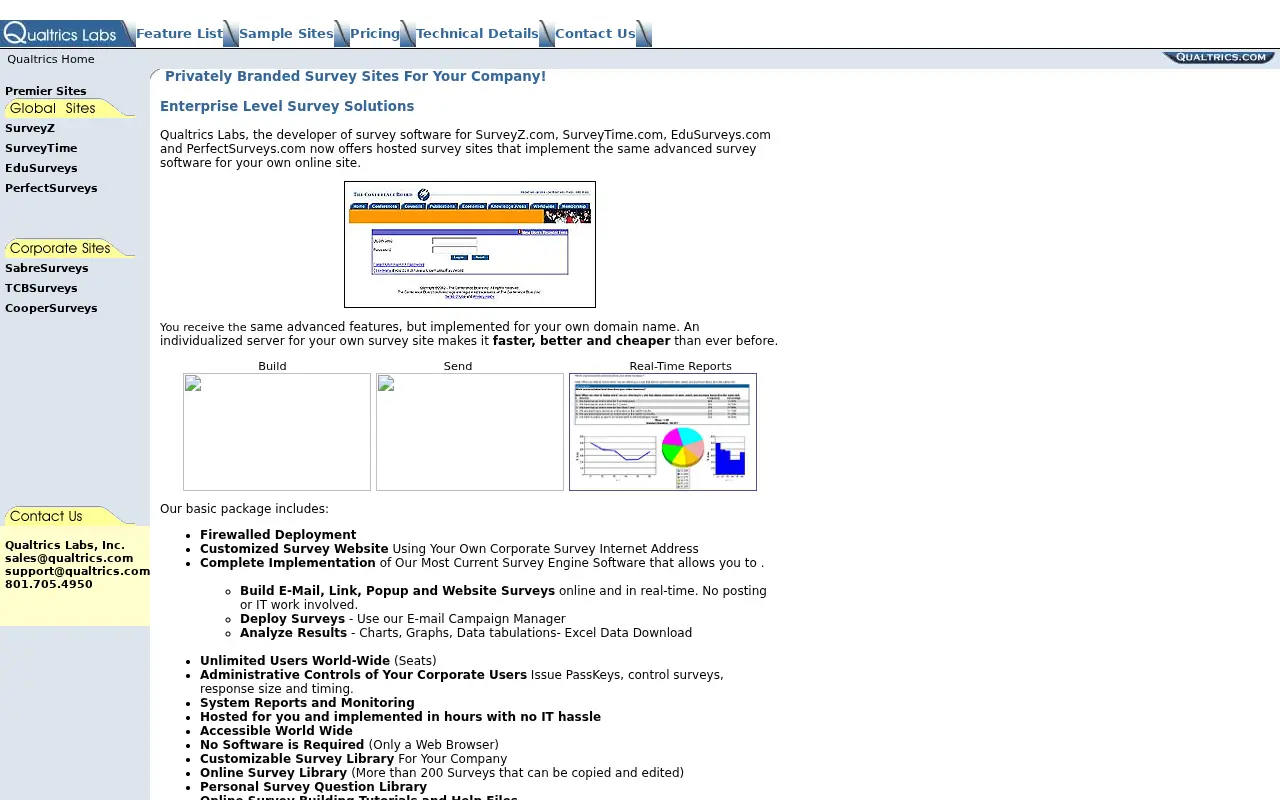The width and height of the screenshot is (1280, 800).
Task: Open the Premier Sites link
Action: point(46,91)
